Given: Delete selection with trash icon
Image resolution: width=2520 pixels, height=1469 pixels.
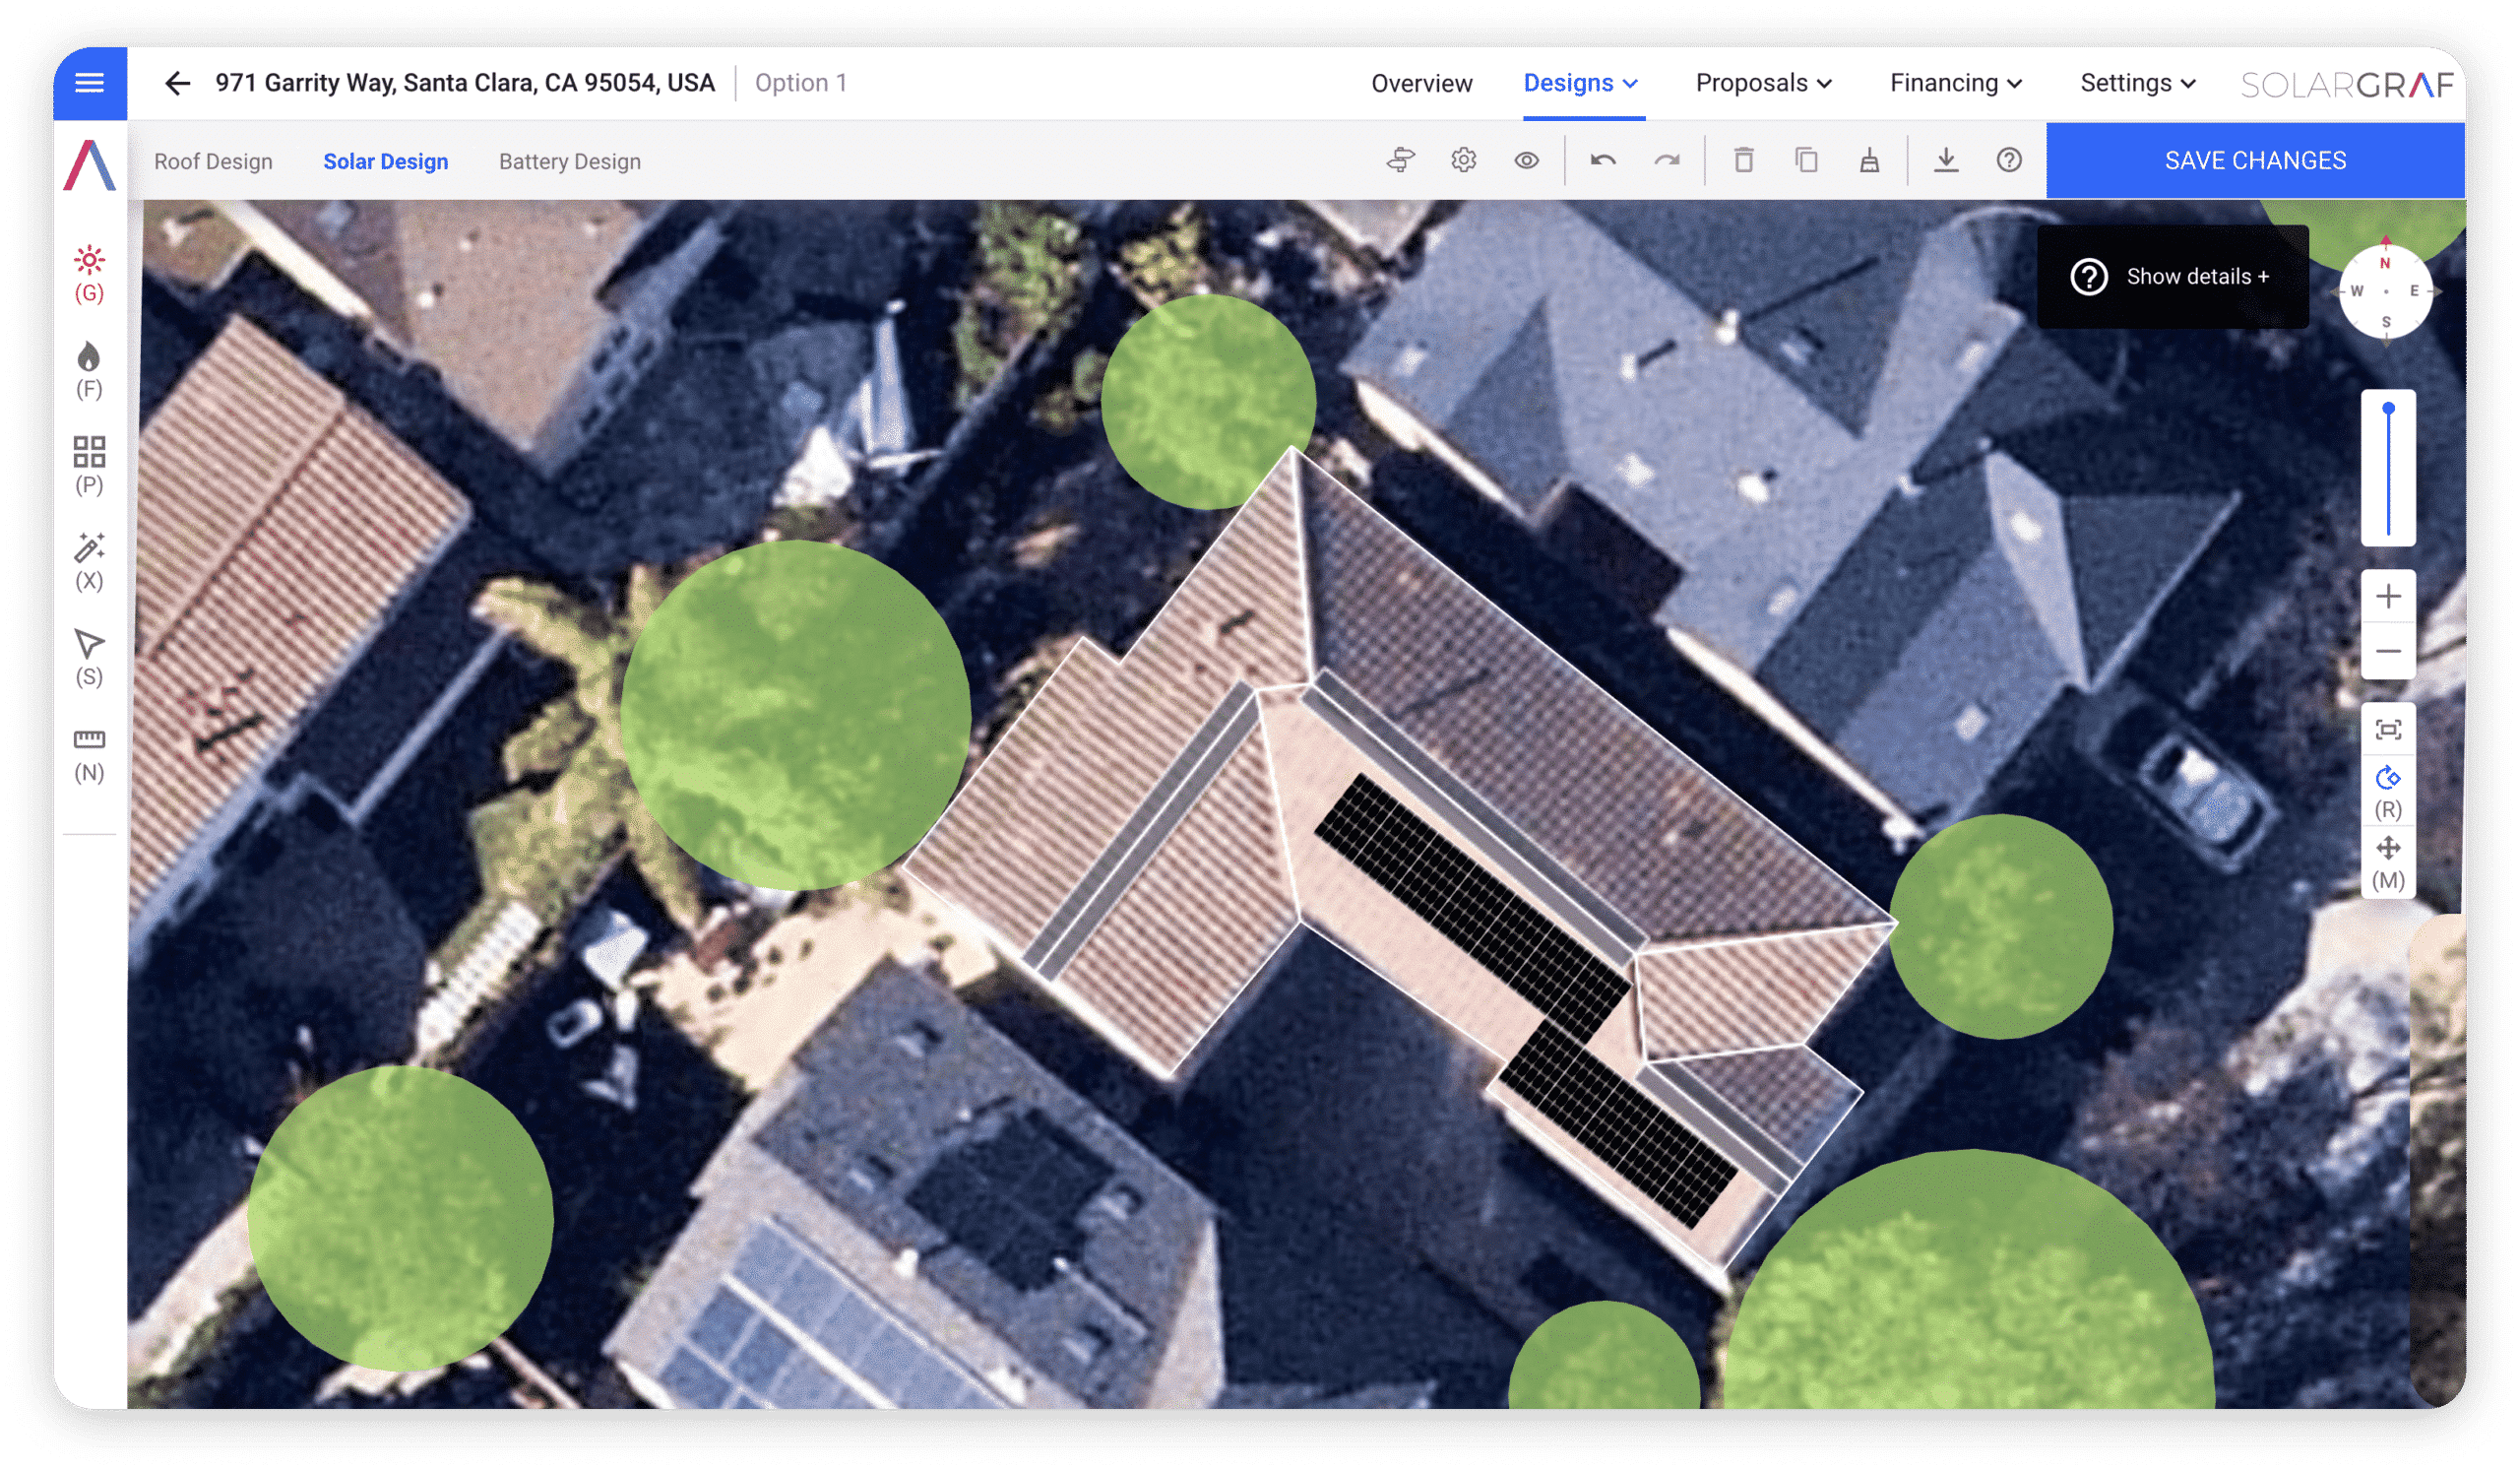Looking at the screenshot, I should pyautogui.click(x=1744, y=160).
